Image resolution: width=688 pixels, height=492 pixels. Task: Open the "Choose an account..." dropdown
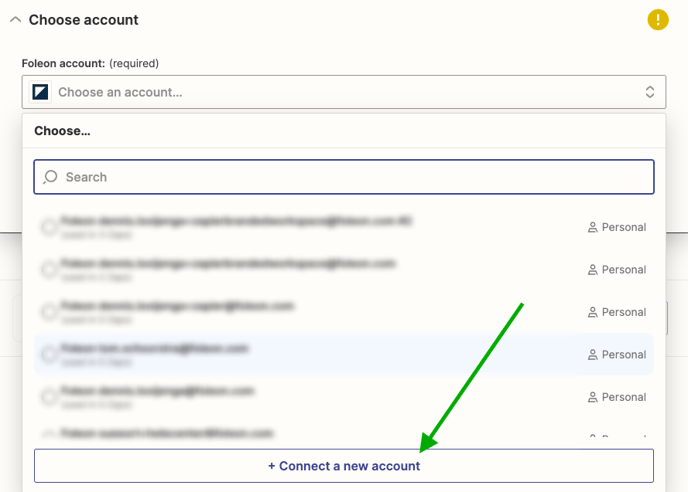[x=340, y=92]
